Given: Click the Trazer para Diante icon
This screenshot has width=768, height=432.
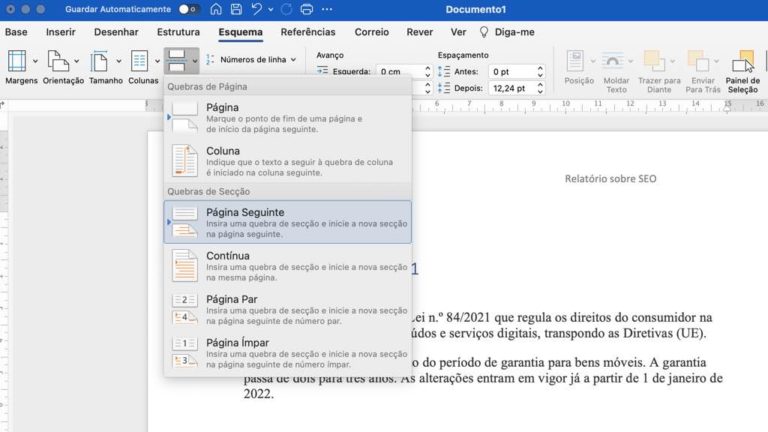Looking at the screenshot, I should point(654,62).
